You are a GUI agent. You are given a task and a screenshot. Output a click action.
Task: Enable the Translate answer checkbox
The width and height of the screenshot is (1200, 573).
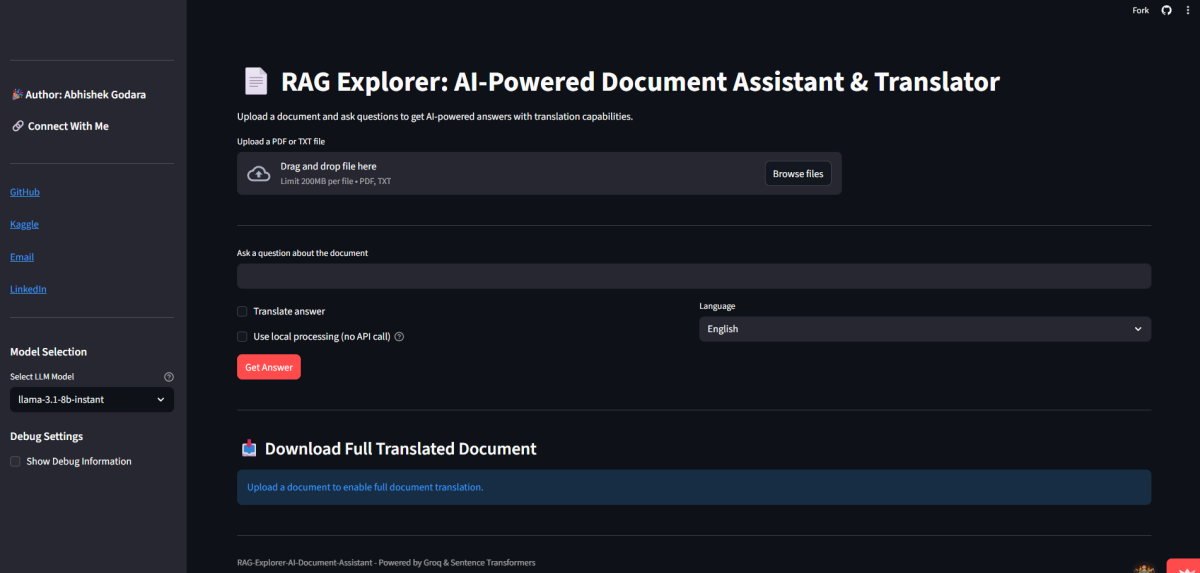click(242, 311)
